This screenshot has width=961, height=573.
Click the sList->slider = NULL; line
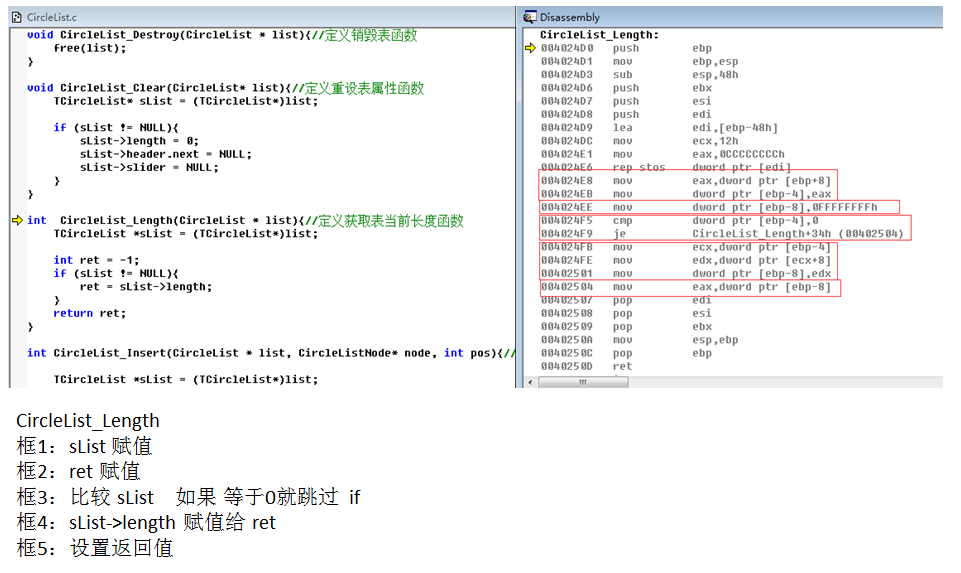coord(149,167)
